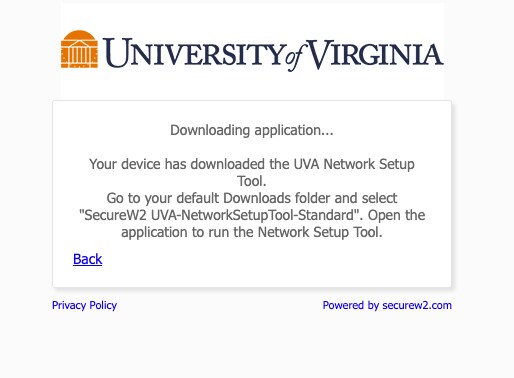
Task: Click 'UVA Network Setup' in the first sentence
Action: click(x=354, y=164)
